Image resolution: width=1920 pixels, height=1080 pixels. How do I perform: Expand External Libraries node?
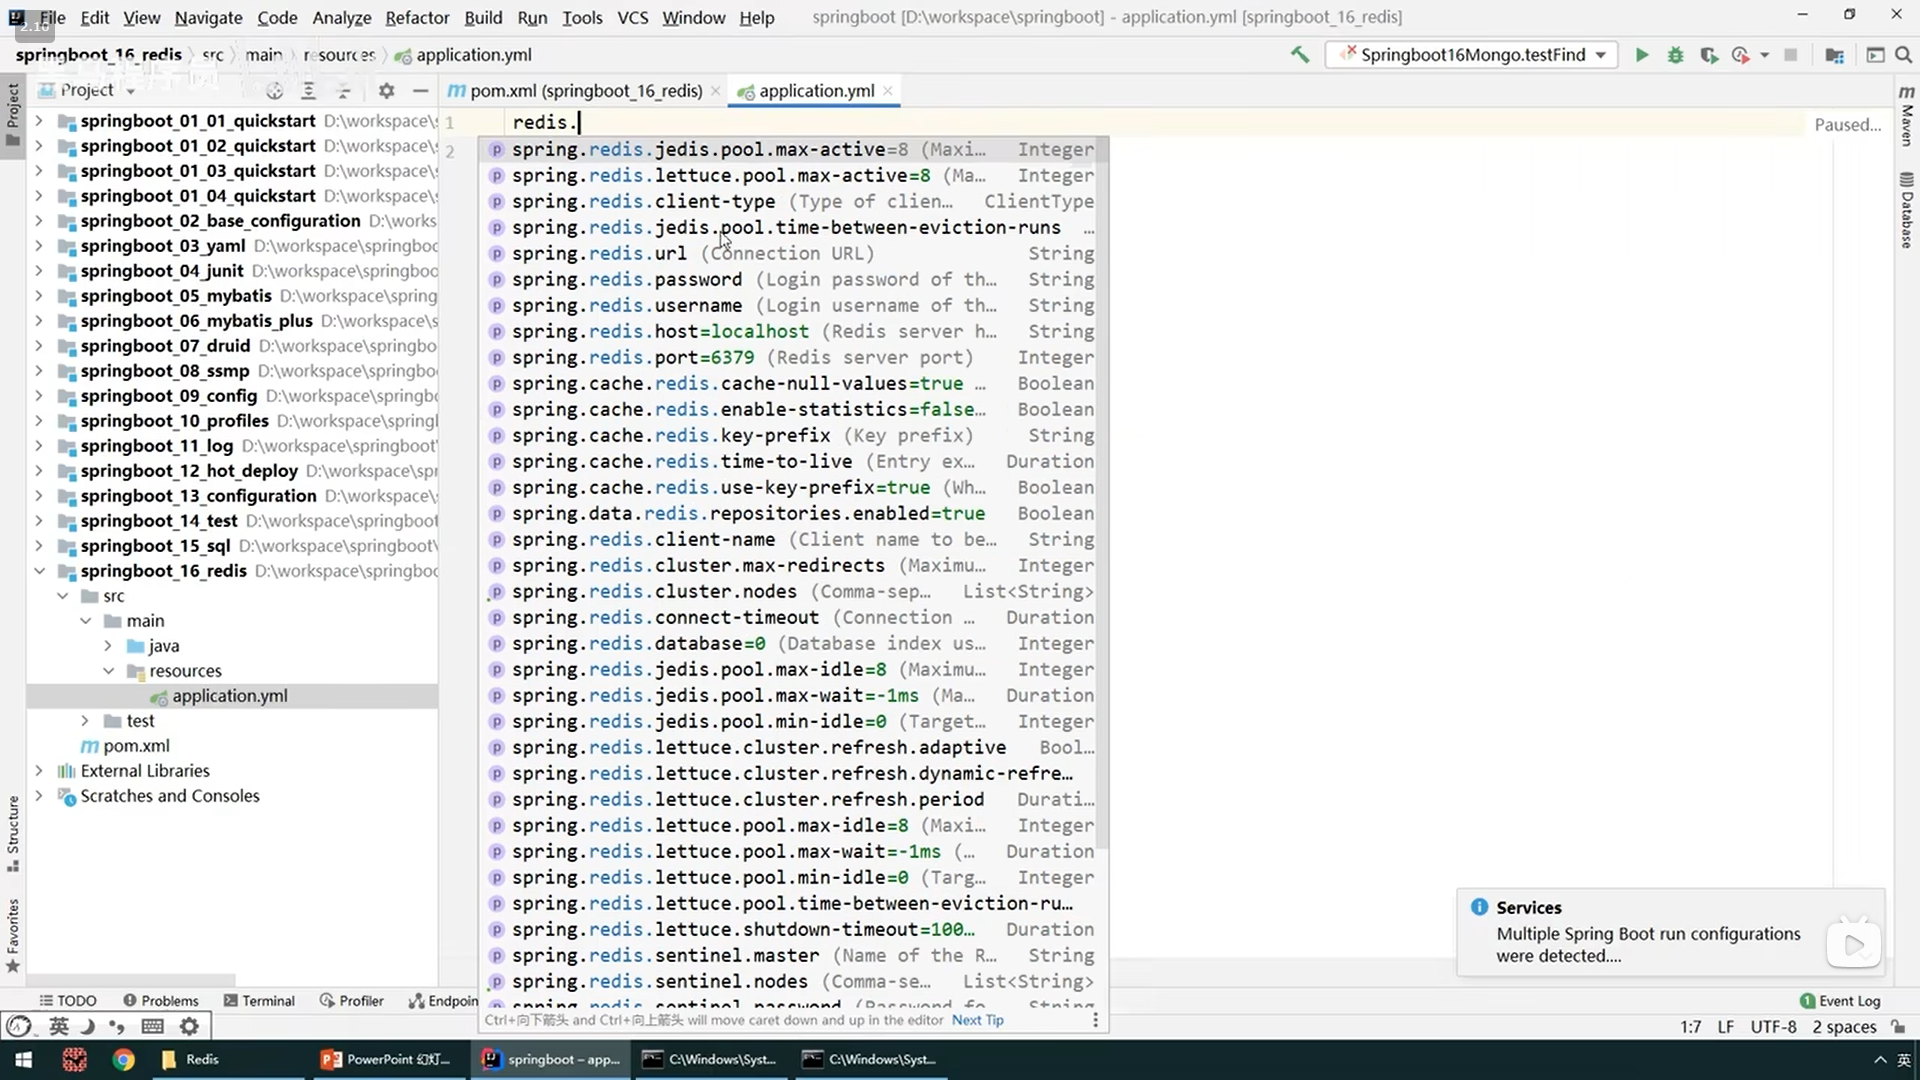[x=39, y=771]
